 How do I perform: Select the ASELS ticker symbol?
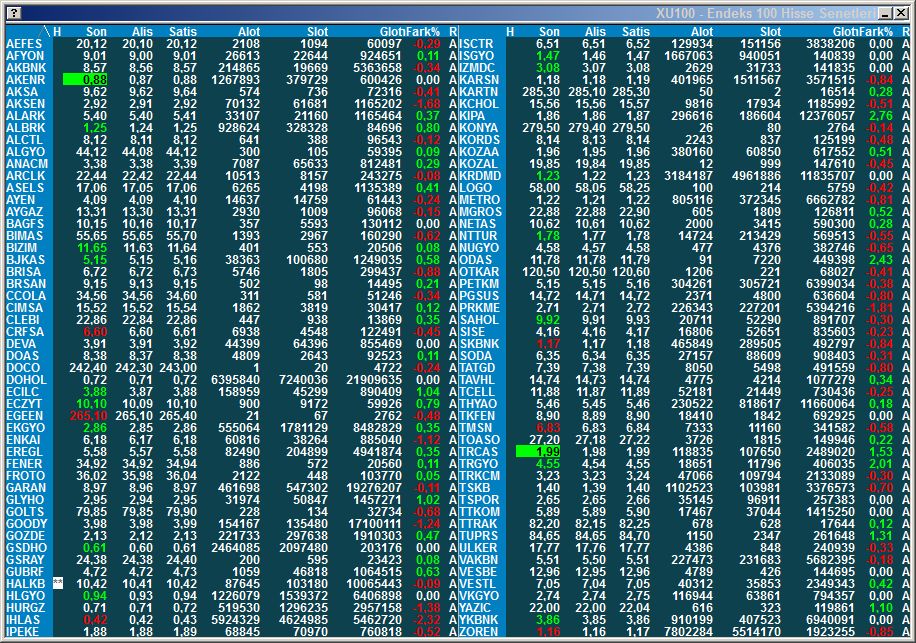[x=25, y=187]
